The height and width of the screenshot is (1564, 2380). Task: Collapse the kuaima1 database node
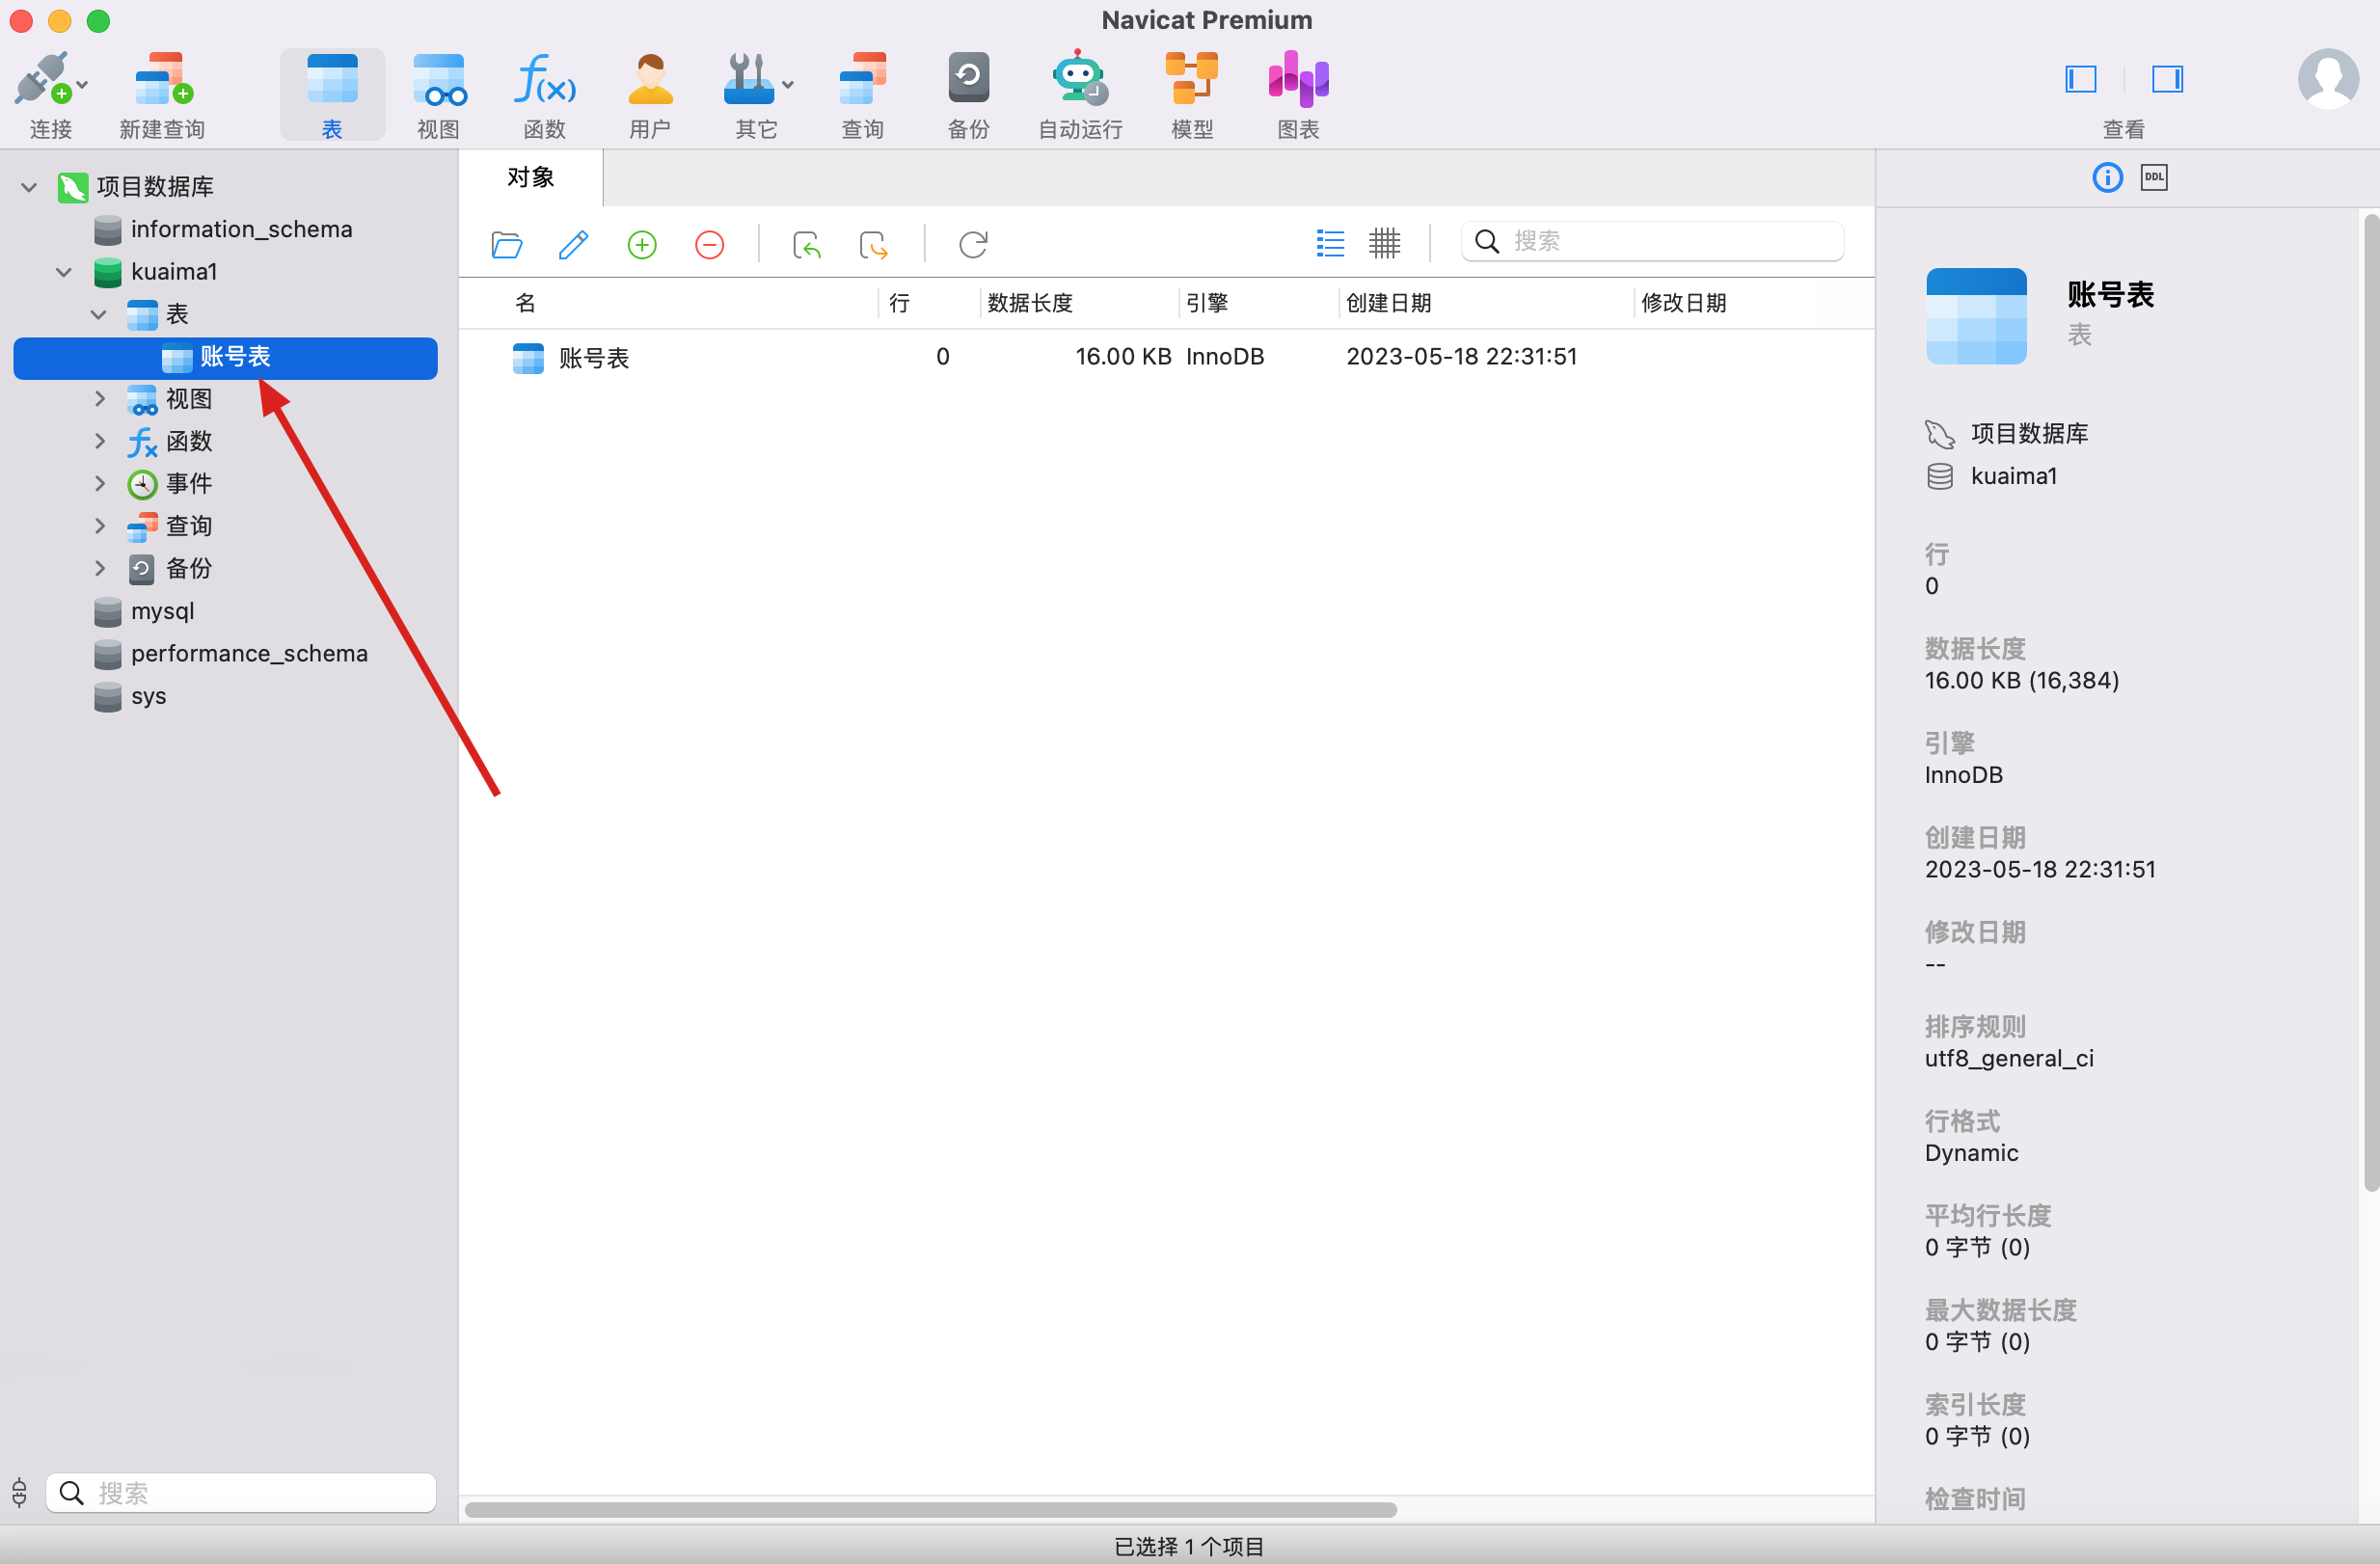click(x=64, y=271)
